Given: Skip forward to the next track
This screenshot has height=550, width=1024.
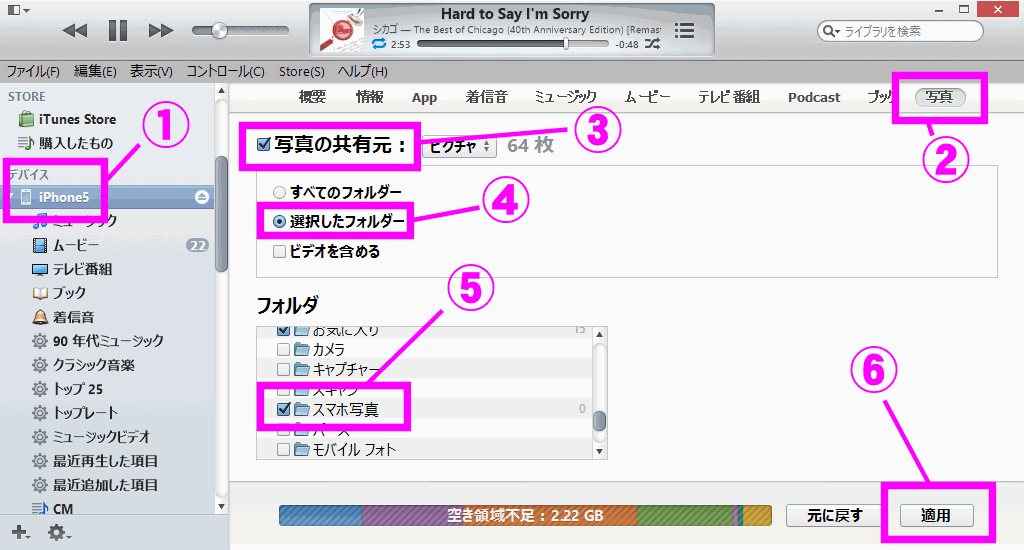Looking at the screenshot, I should [x=161, y=31].
